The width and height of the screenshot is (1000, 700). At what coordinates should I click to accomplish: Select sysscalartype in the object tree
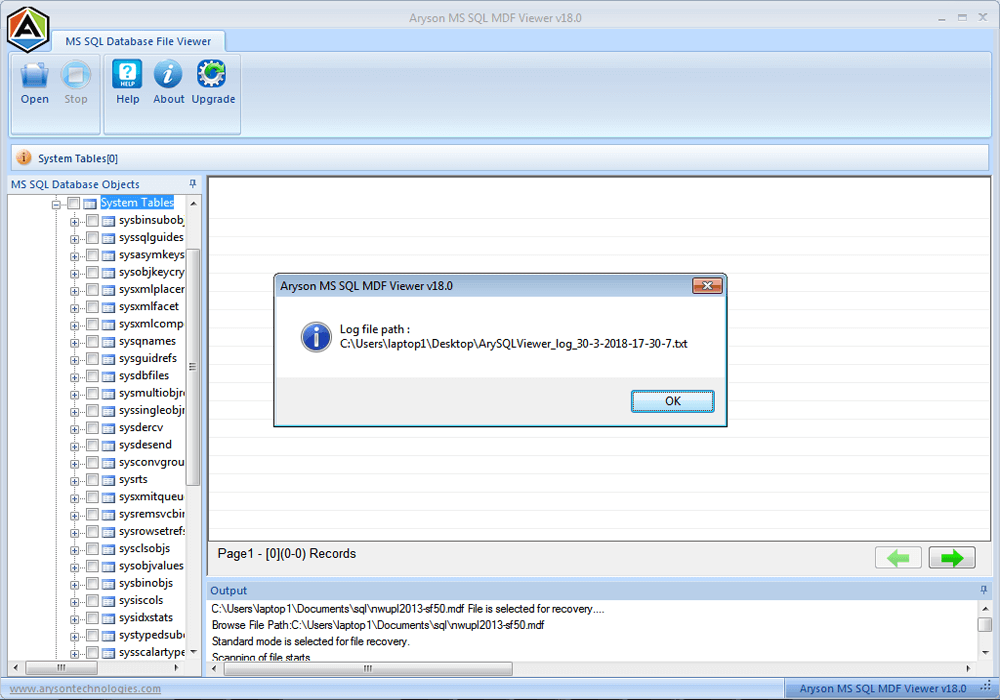click(x=152, y=652)
